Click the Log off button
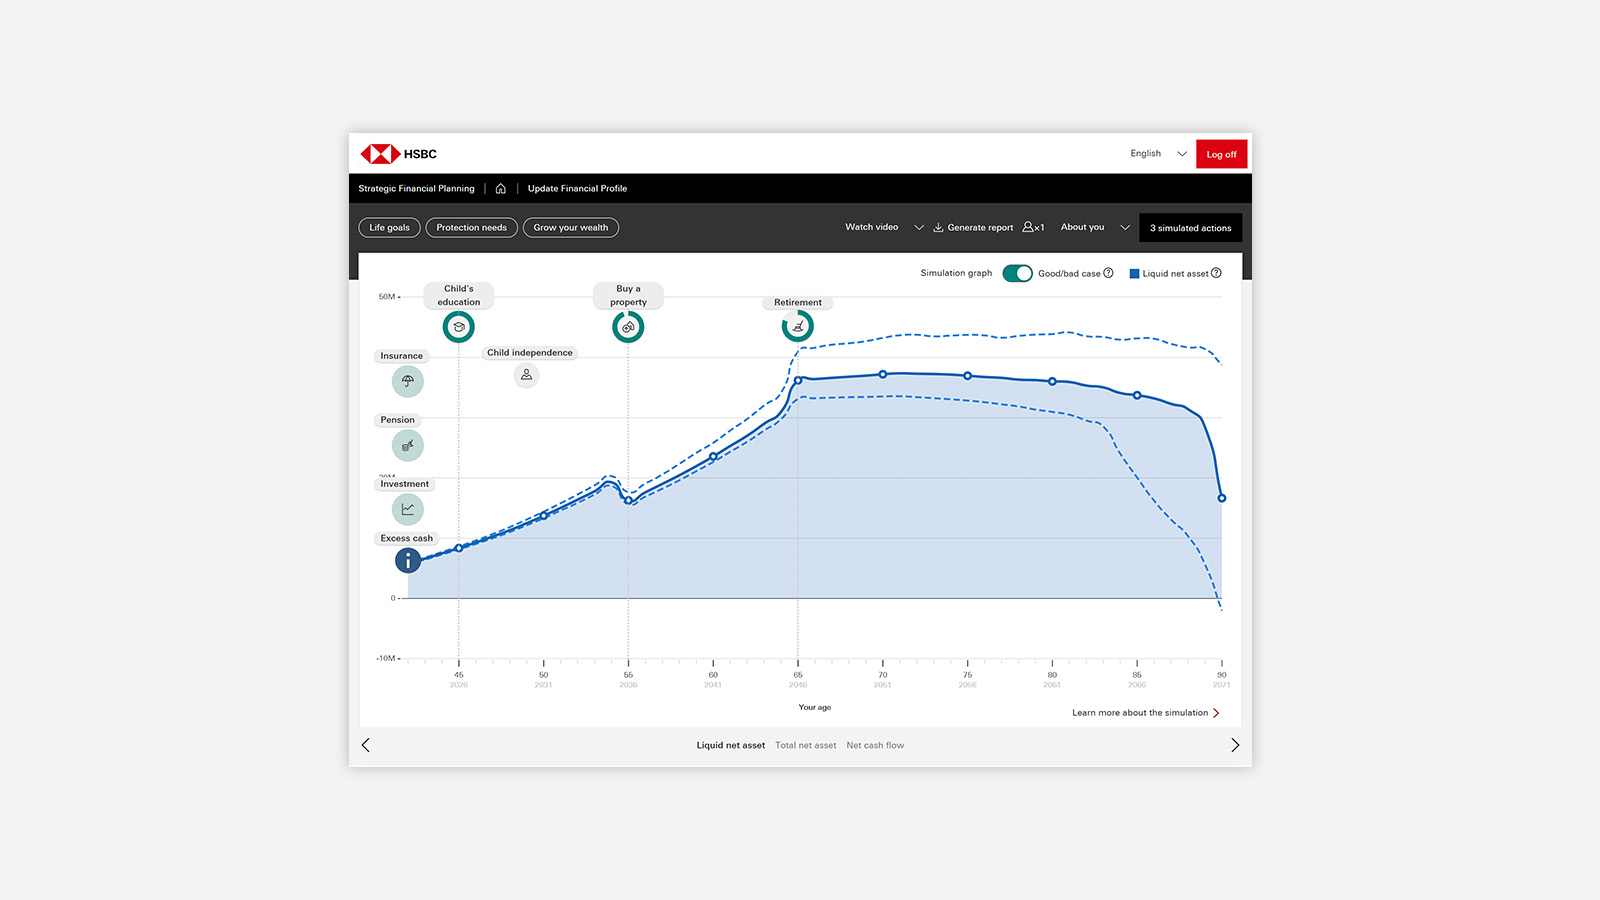 click(x=1221, y=154)
